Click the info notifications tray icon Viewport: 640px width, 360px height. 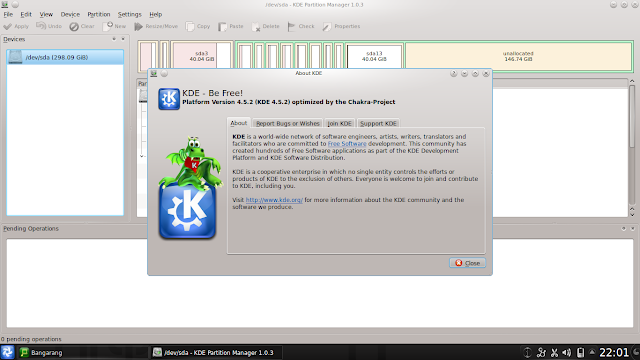pyautogui.click(x=527, y=353)
